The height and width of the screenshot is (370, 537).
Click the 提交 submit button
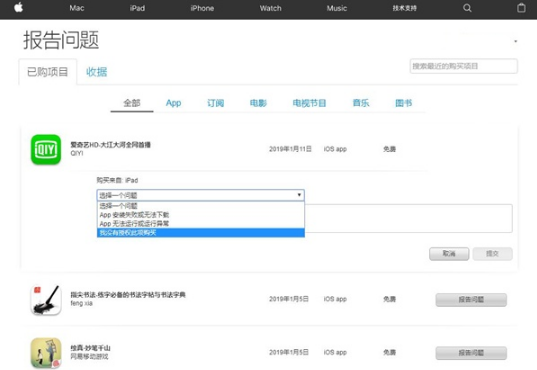[x=492, y=254]
